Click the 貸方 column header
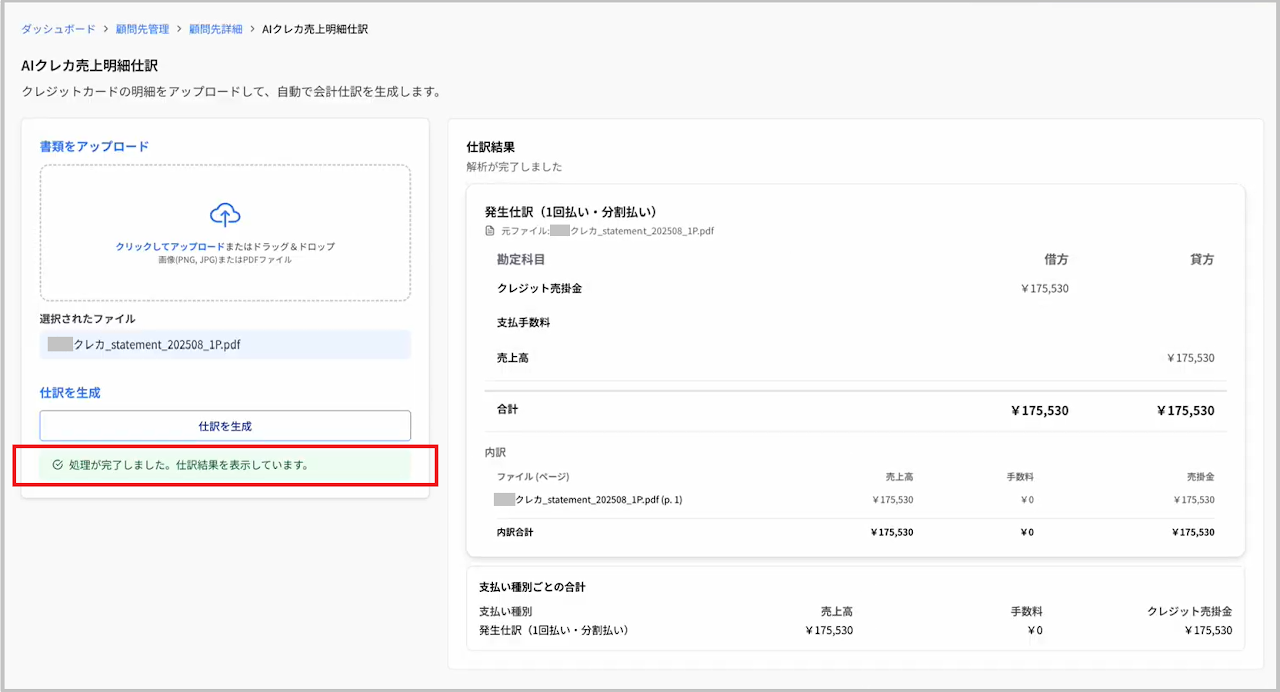 (x=1202, y=259)
